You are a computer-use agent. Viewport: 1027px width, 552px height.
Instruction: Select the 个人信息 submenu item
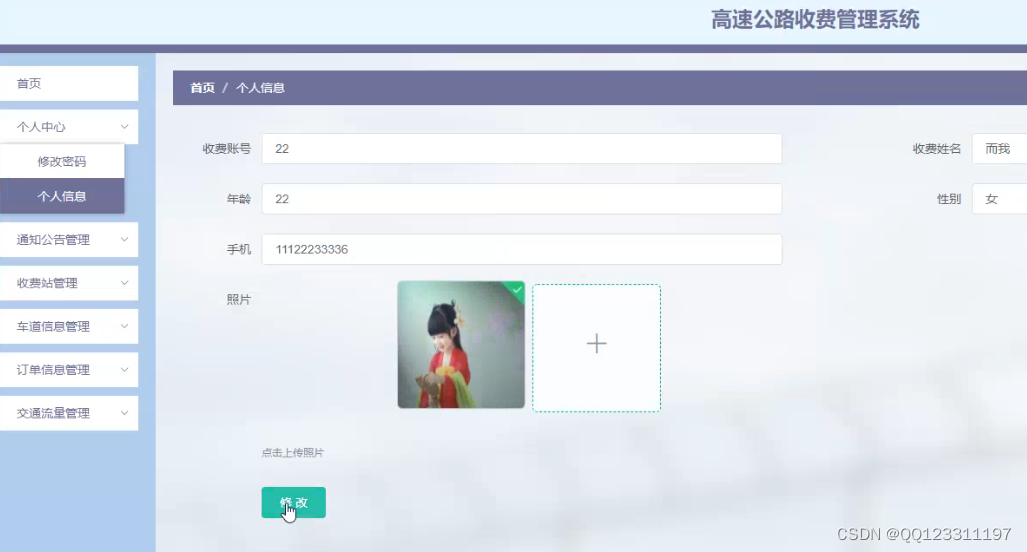(62, 196)
